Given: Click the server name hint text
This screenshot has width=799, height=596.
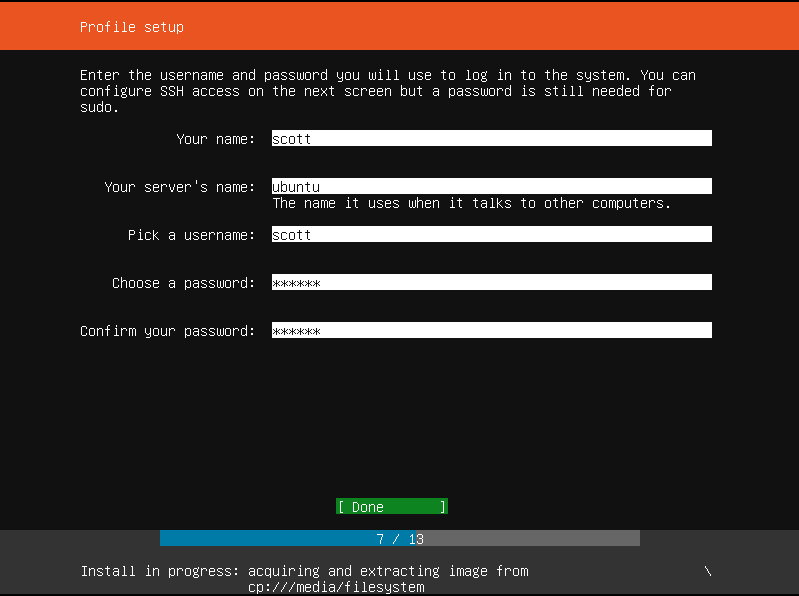Looking at the screenshot, I should [x=471, y=203].
